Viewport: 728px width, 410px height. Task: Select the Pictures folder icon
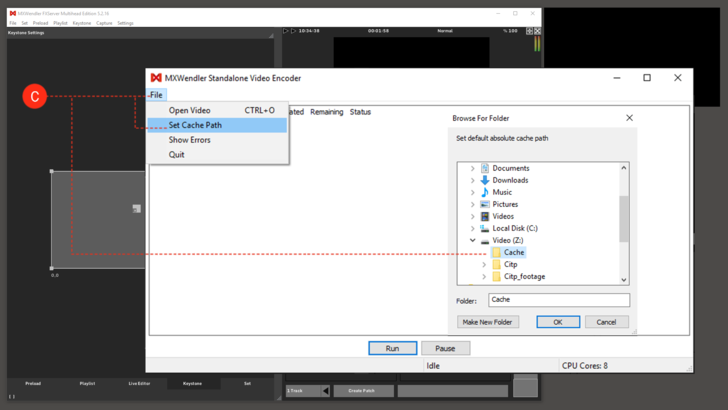[485, 204]
